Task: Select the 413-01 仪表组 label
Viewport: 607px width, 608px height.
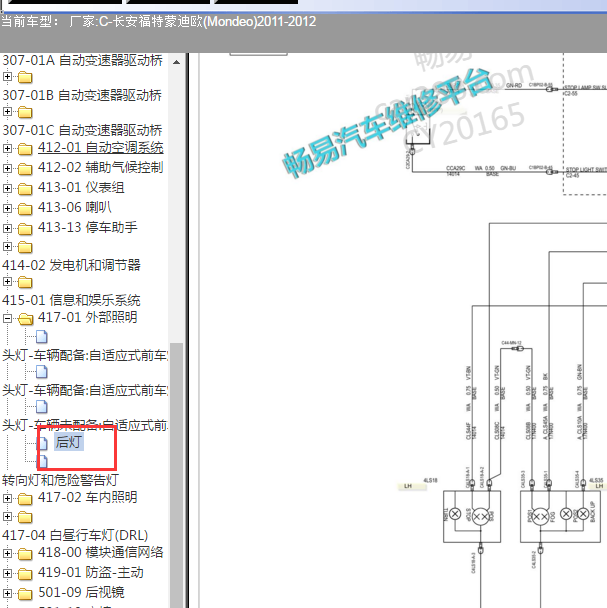Action: 81,188
